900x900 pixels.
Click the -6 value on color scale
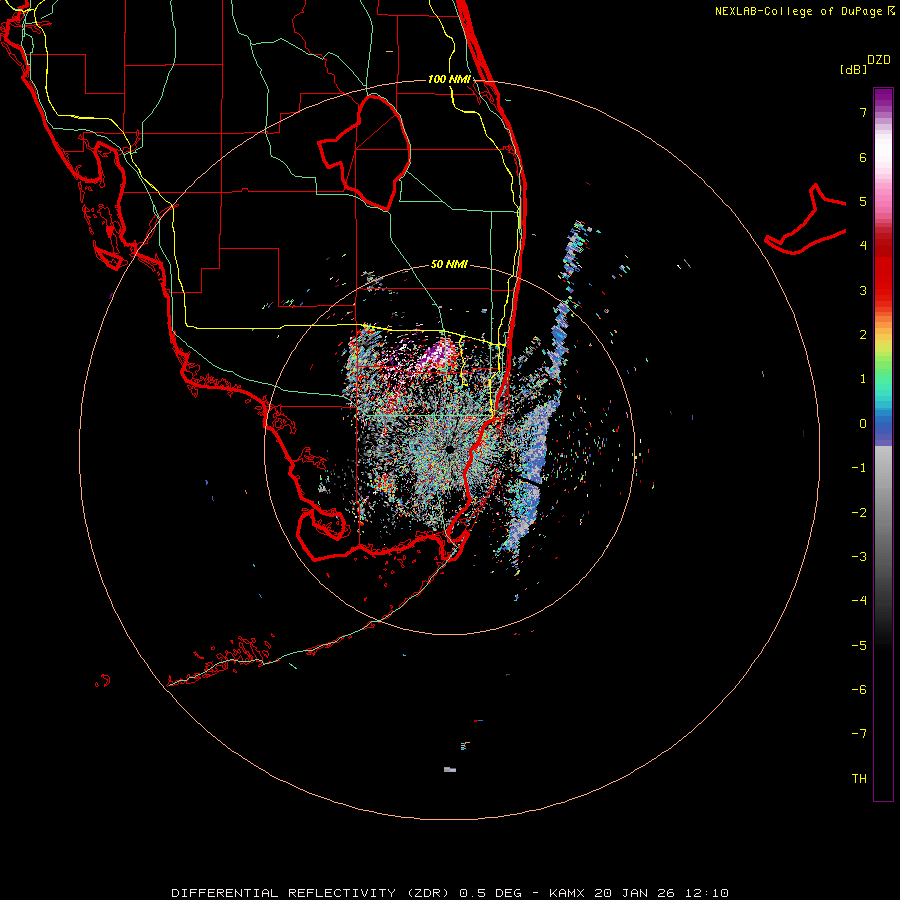[x=859, y=690]
